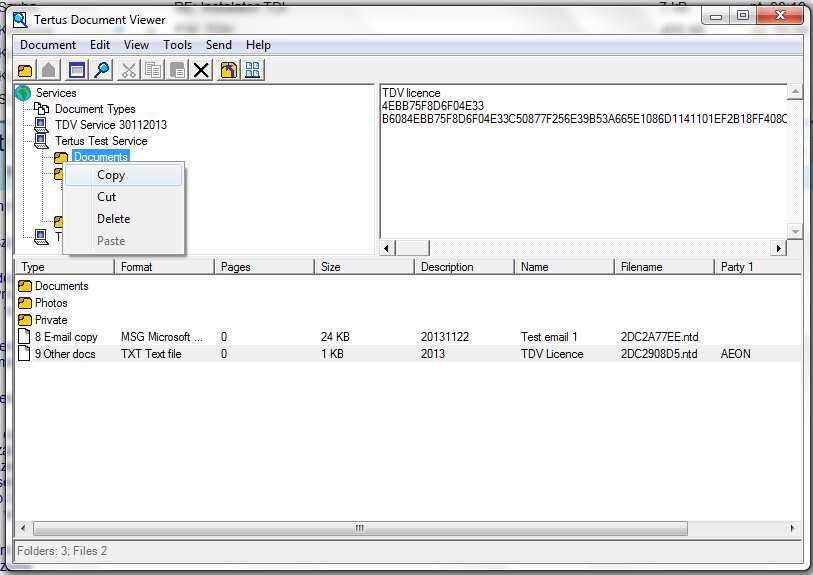Click the blue window view toolbar icon
Image resolution: width=813 pixels, height=575 pixels.
click(77, 70)
